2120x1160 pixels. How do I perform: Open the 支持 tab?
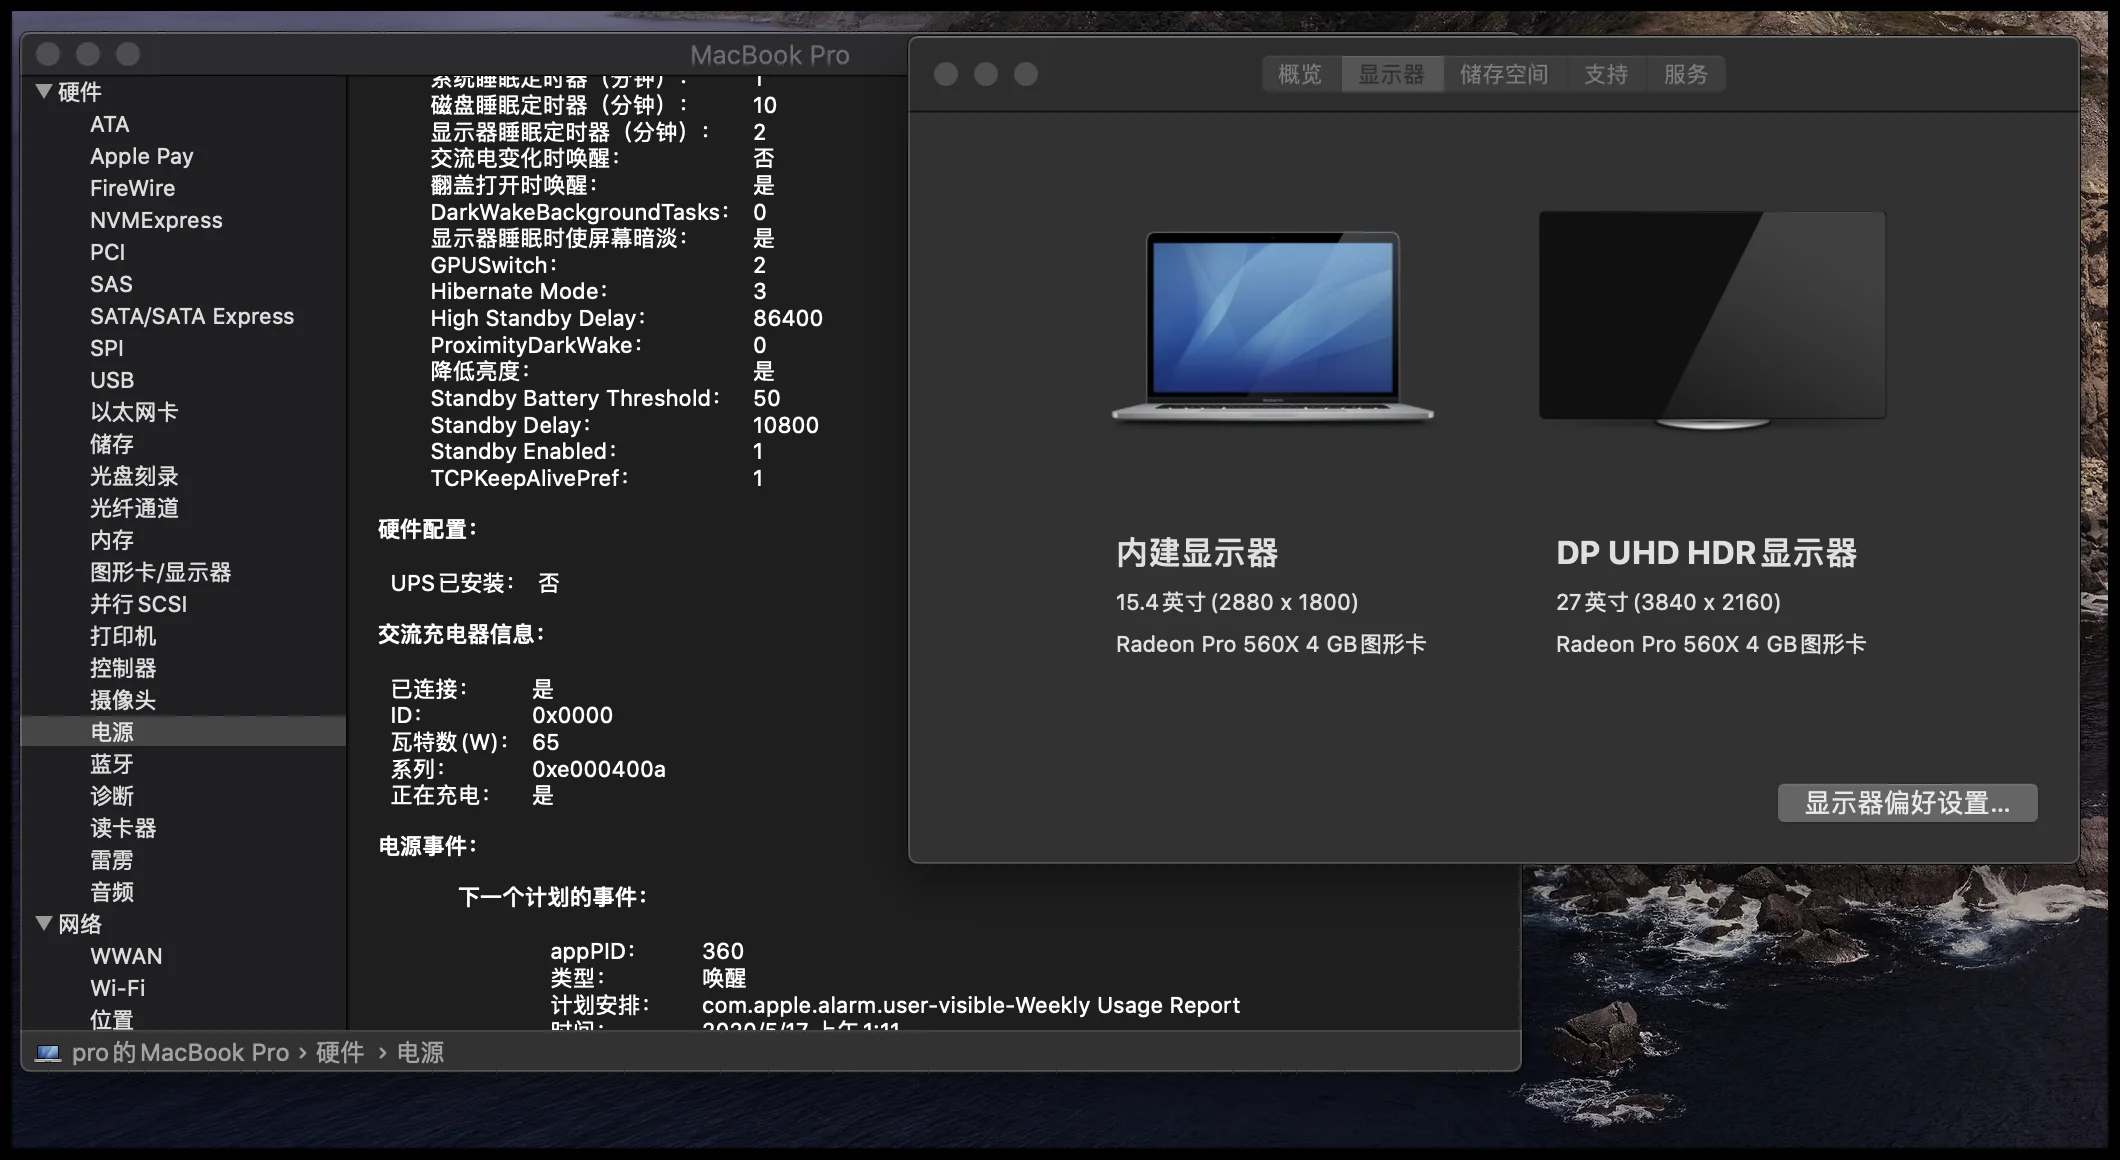point(1606,73)
